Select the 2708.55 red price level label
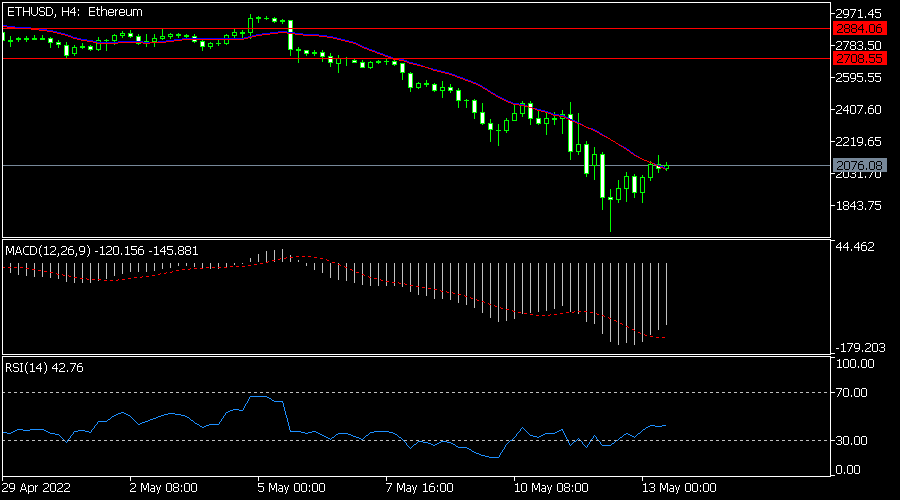The height and width of the screenshot is (500, 900). (x=859, y=59)
